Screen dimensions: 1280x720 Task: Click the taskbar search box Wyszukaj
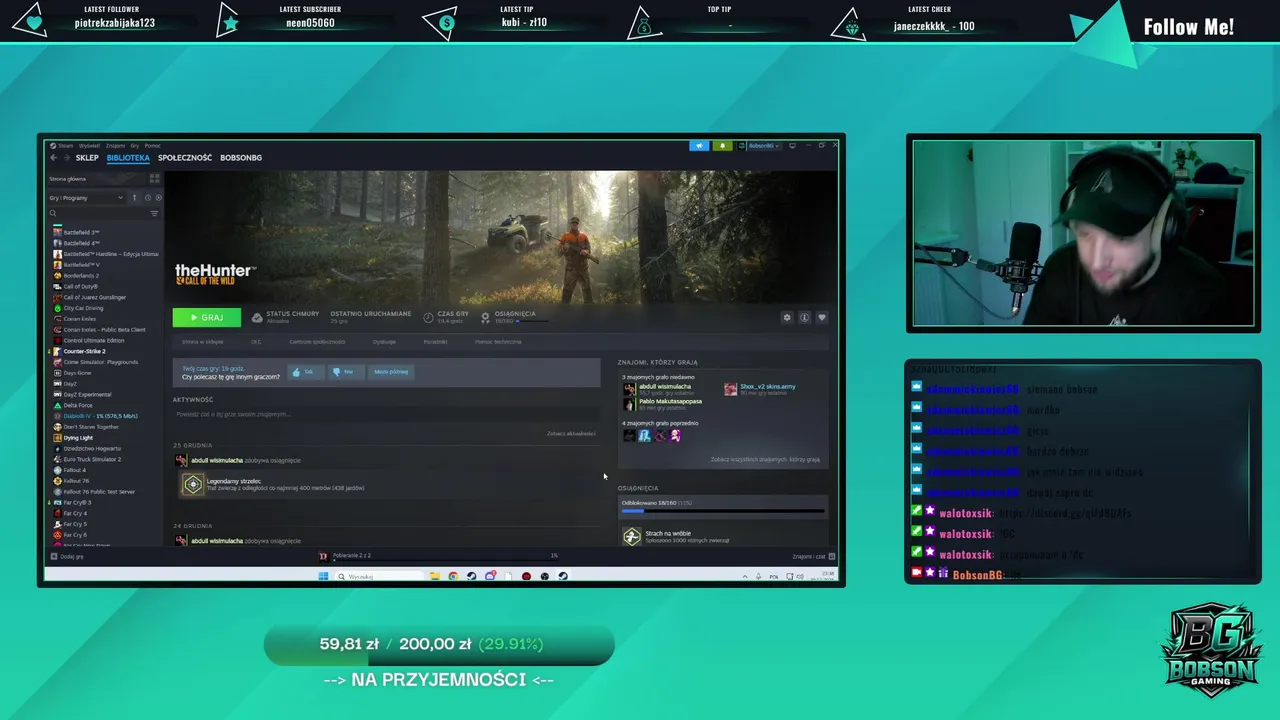(x=379, y=576)
